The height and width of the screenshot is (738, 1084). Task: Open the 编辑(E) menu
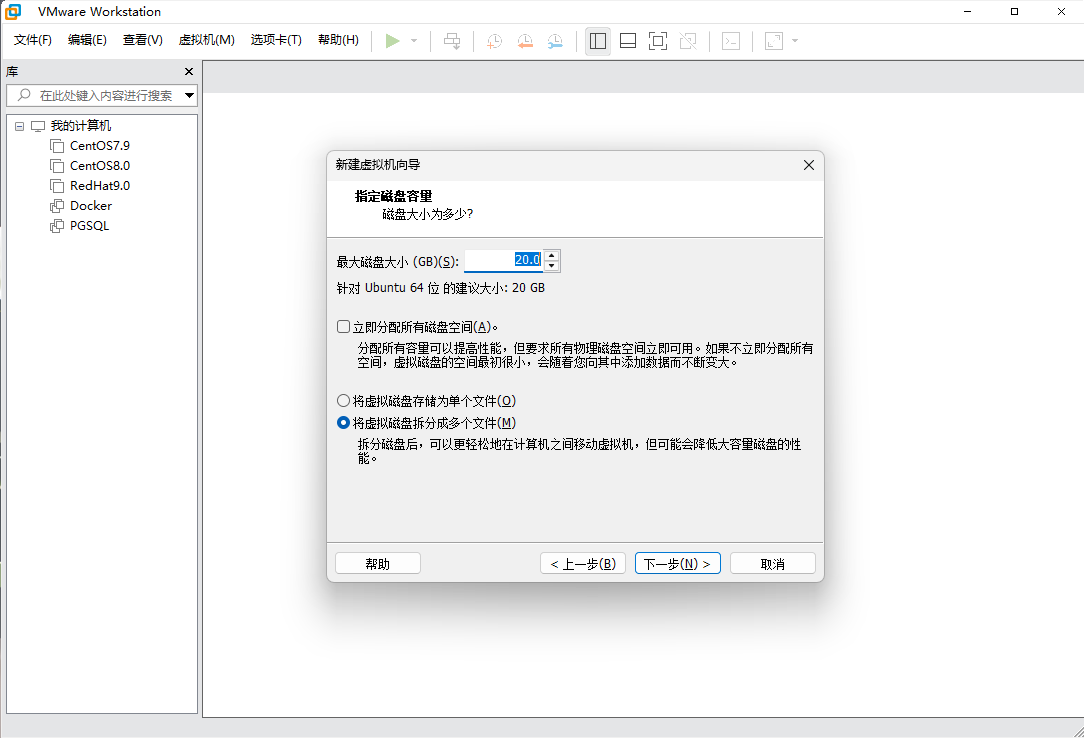87,40
